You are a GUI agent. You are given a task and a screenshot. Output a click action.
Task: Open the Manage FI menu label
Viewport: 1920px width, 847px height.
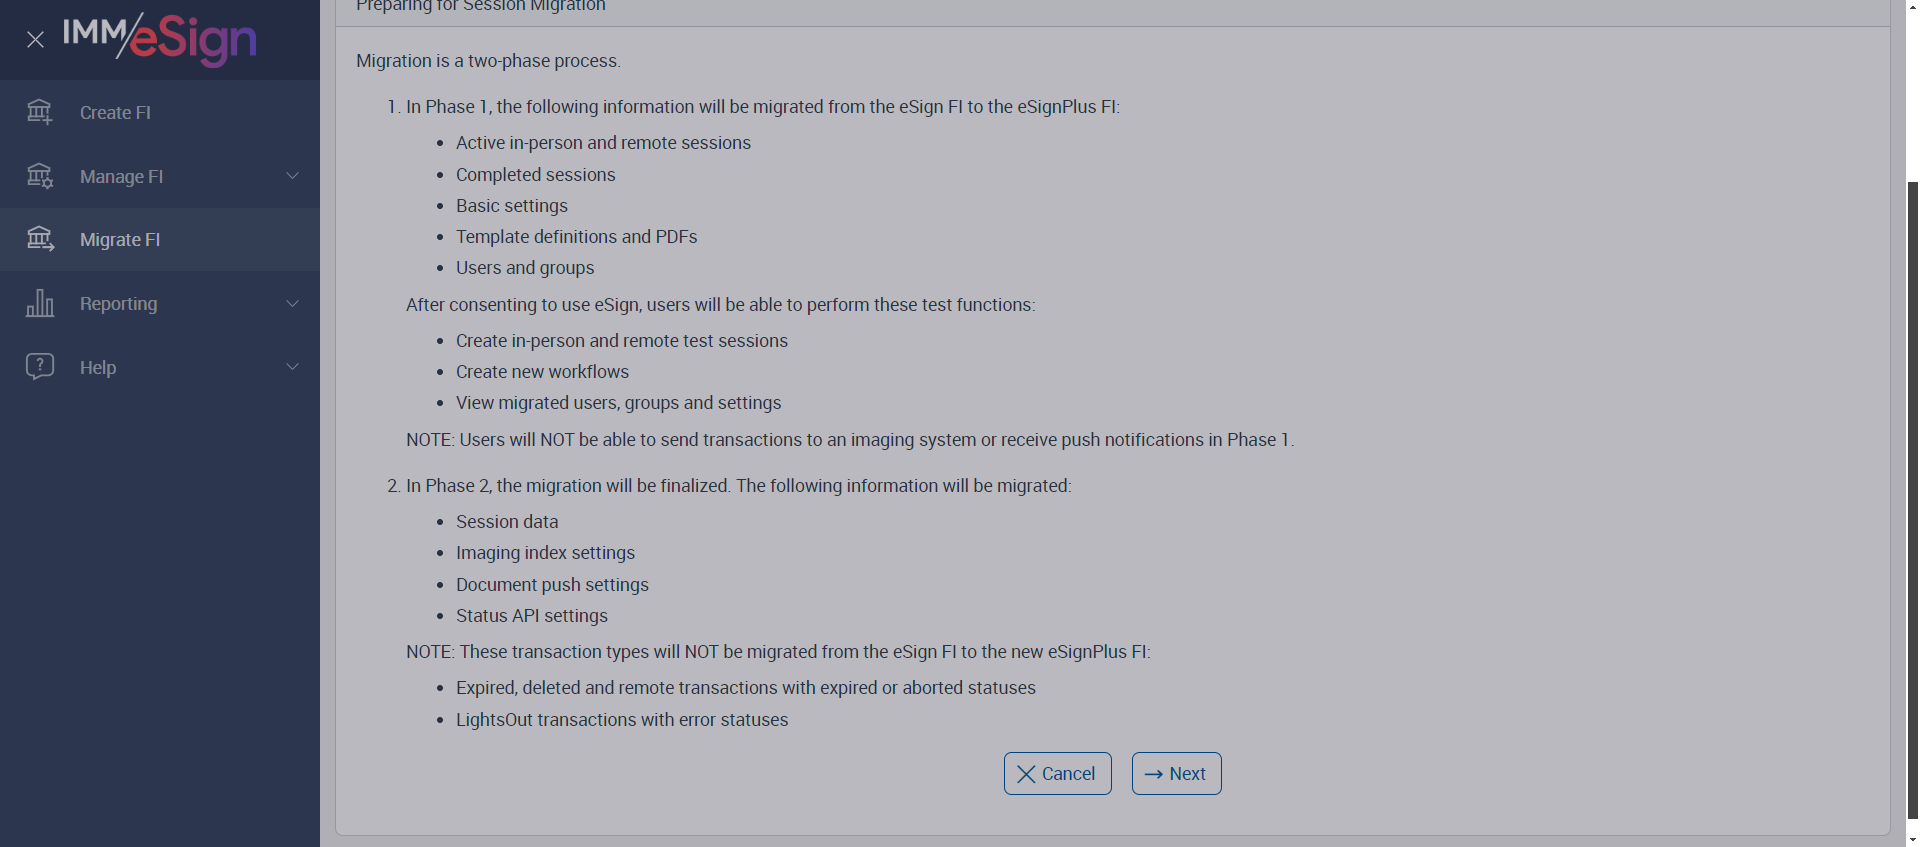121,177
